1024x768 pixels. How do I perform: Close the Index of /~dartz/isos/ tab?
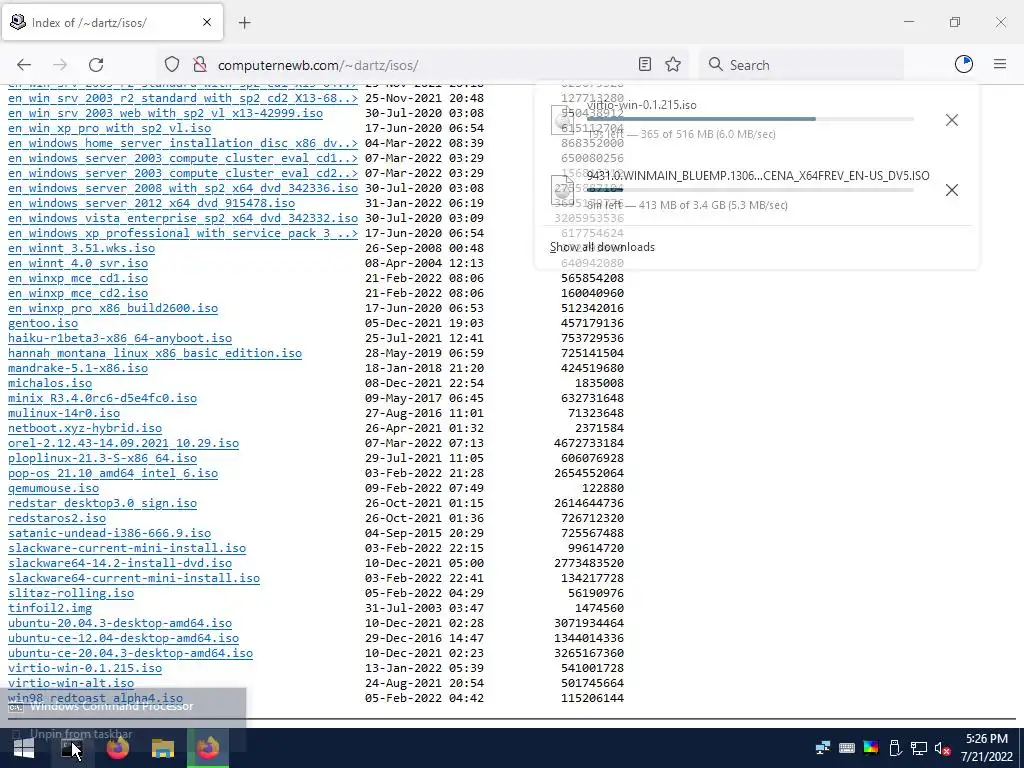pos(207,22)
